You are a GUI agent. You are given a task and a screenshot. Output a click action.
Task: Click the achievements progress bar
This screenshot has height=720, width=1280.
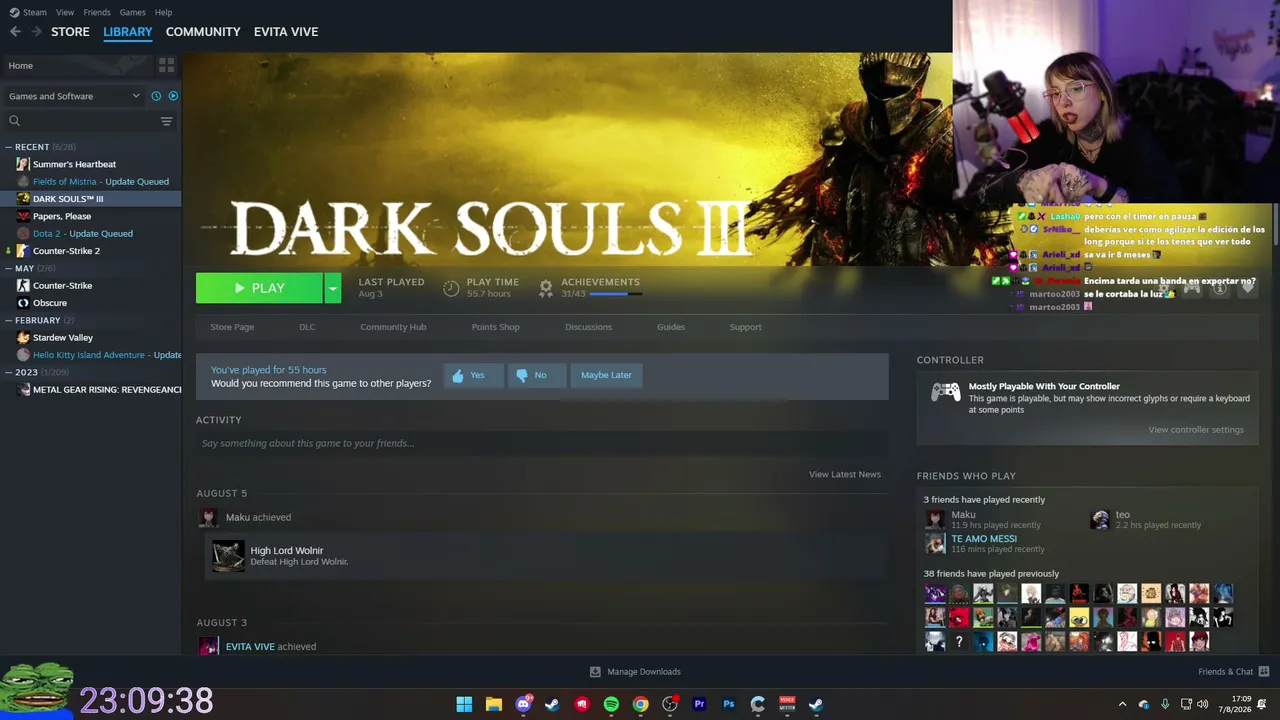[x=614, y=294]
